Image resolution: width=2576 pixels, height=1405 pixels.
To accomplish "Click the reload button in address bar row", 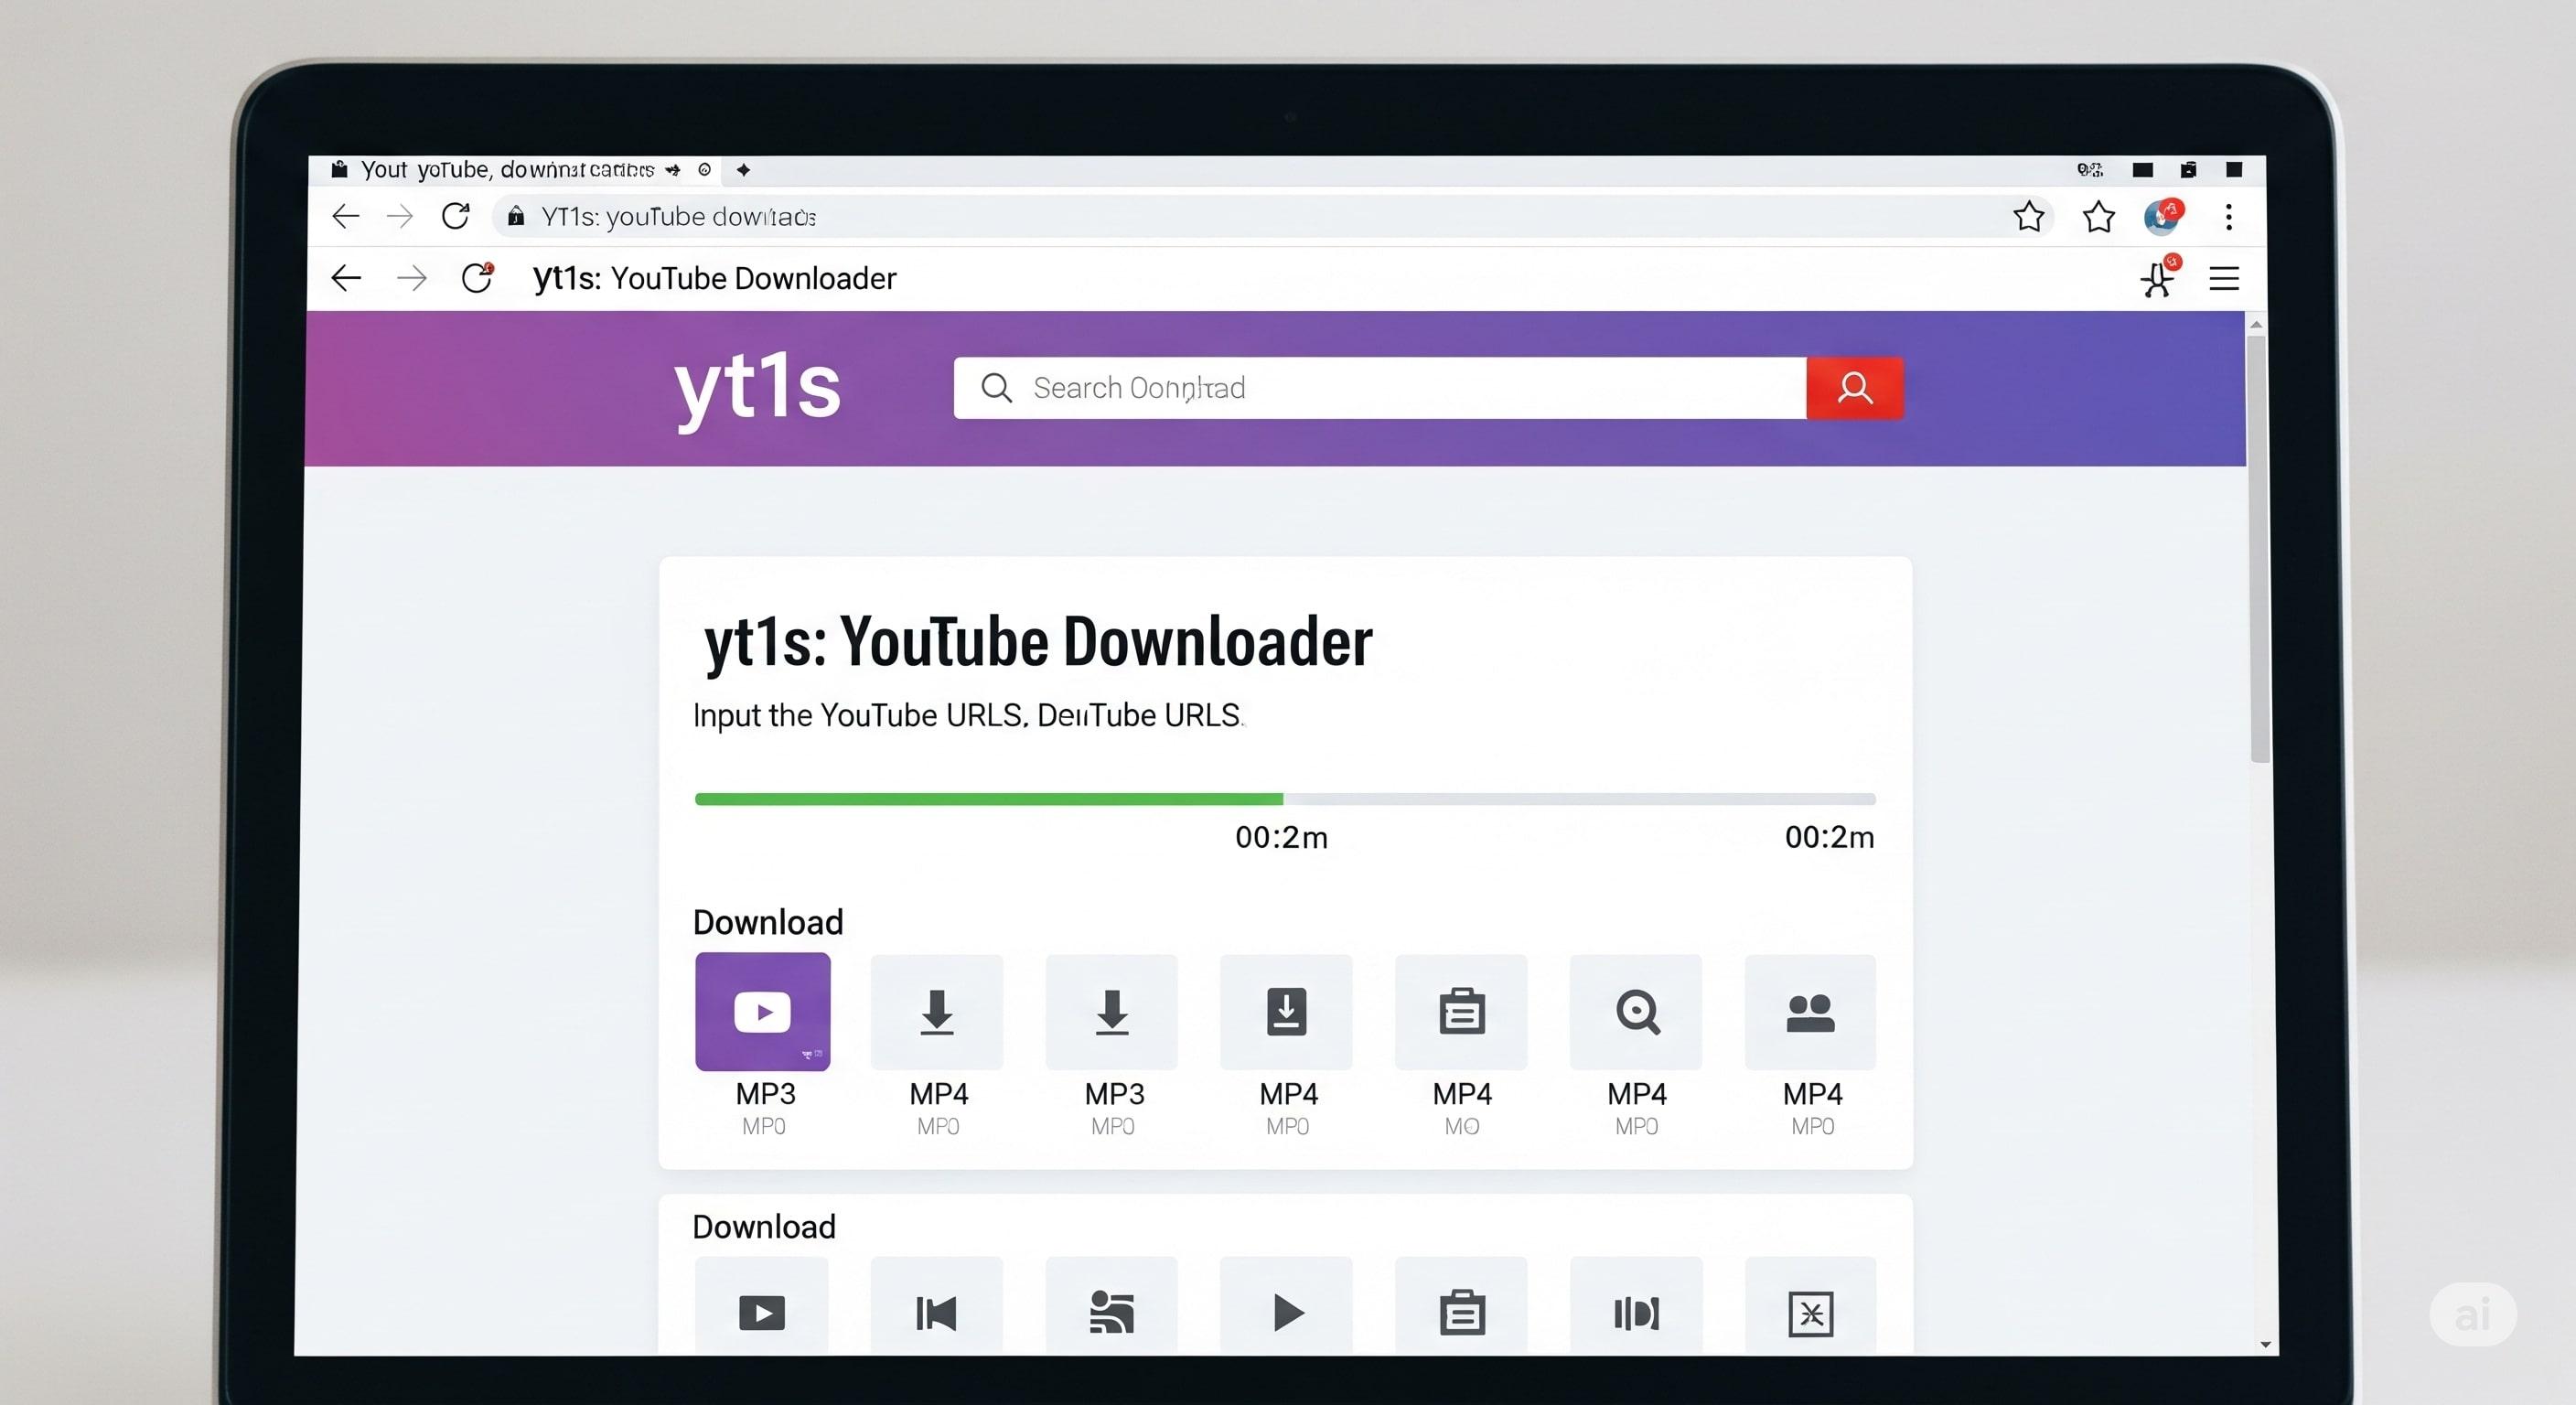I will pos(456,216).
